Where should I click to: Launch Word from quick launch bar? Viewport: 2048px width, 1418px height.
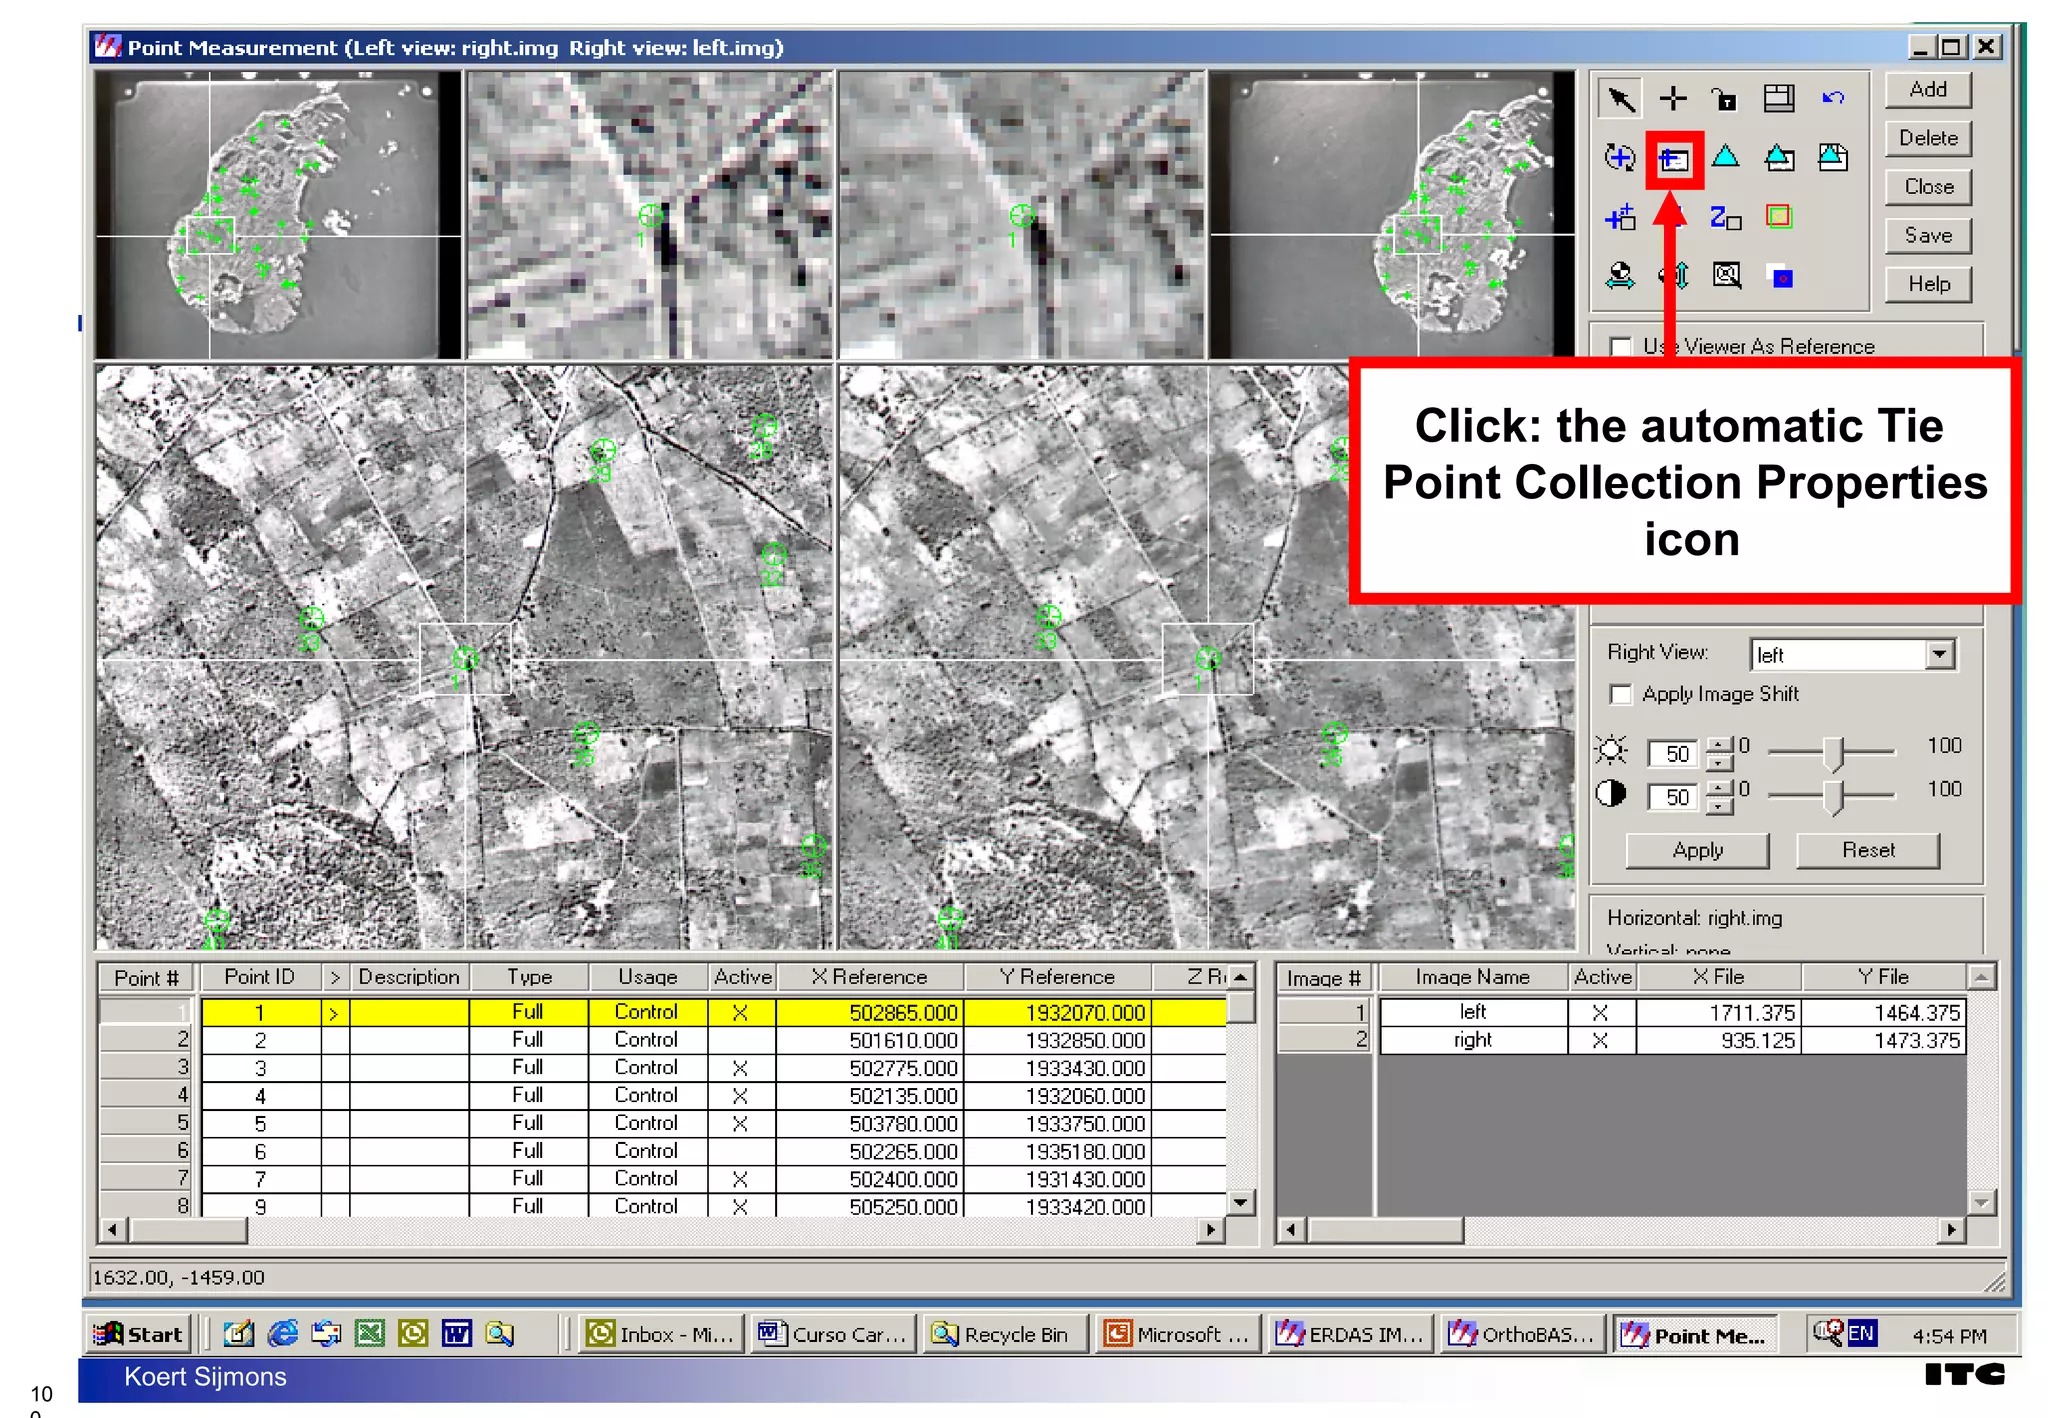click(457, 1333)
